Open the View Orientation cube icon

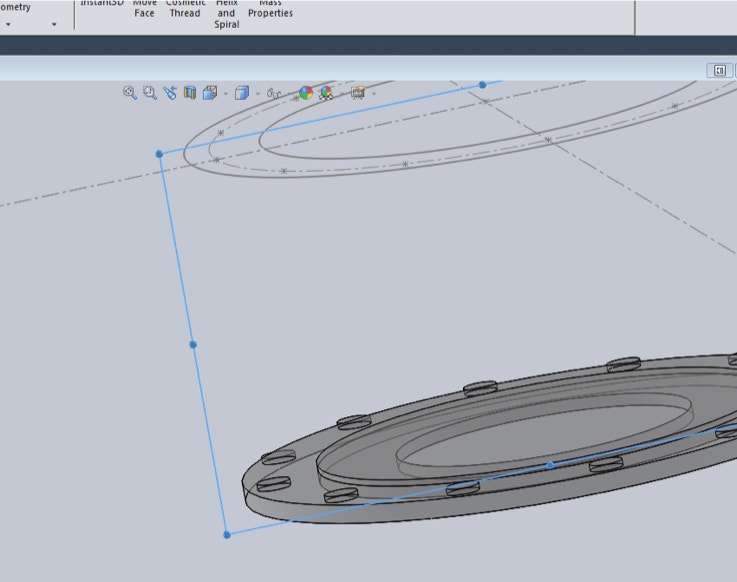[210, 93]
